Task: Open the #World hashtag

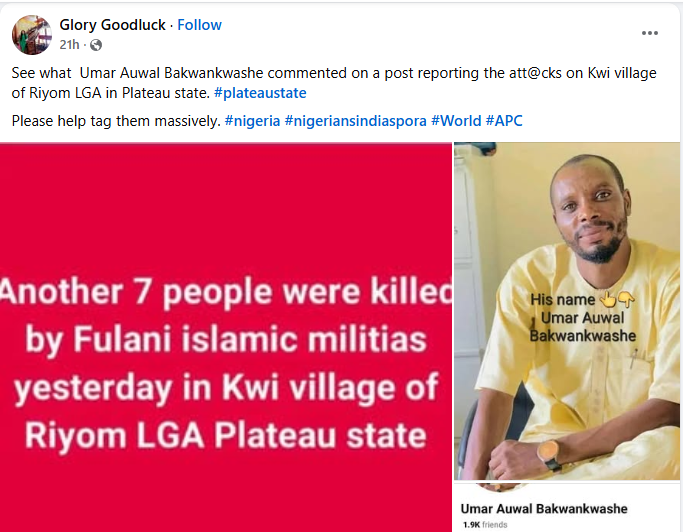Action: (x=456, y=121)
